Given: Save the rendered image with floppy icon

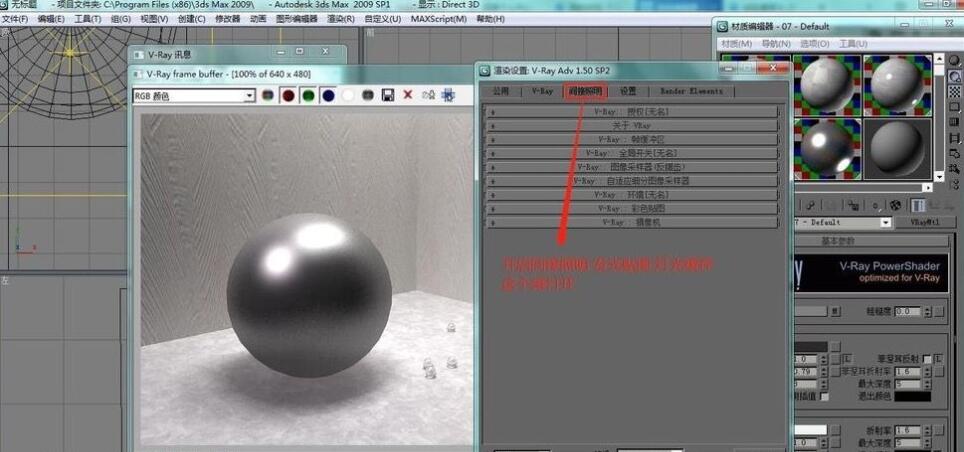Looking at the screenshot, I should 387,95.
